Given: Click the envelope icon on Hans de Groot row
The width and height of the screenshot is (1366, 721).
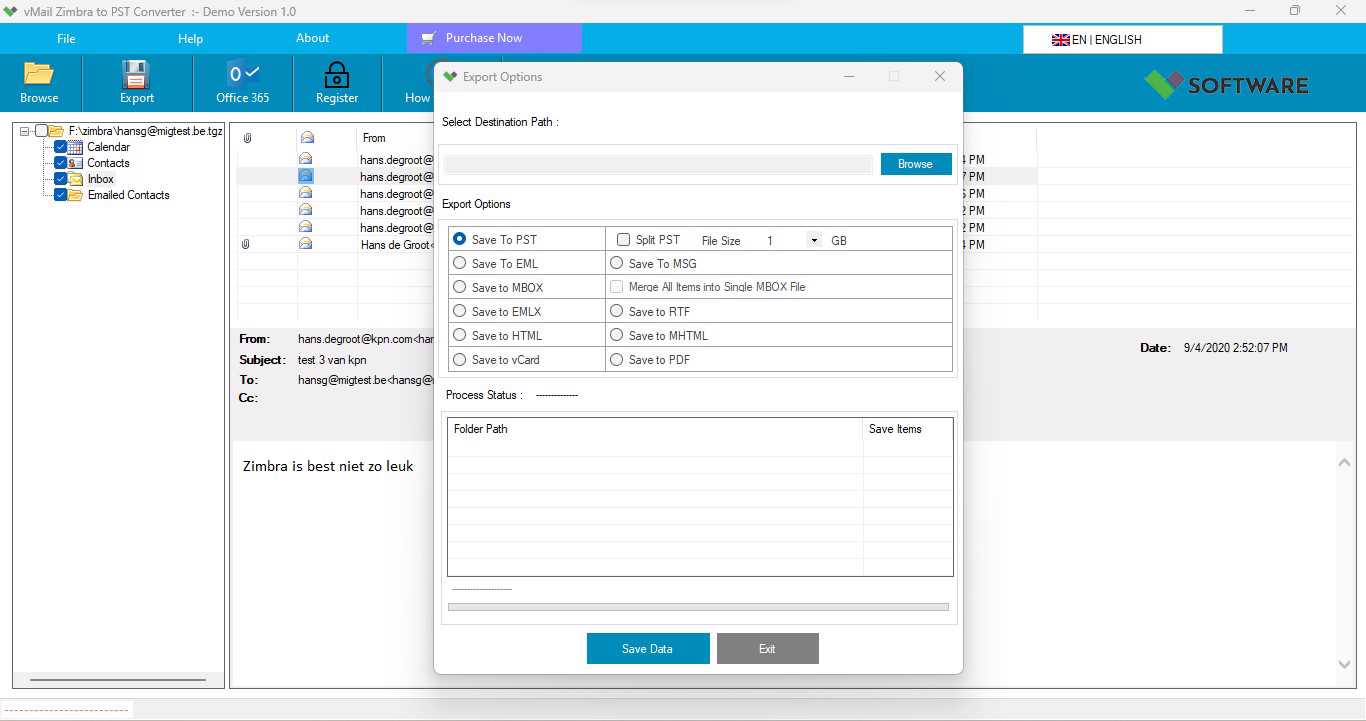Looking at the screenshot, I should coord(306,244).
